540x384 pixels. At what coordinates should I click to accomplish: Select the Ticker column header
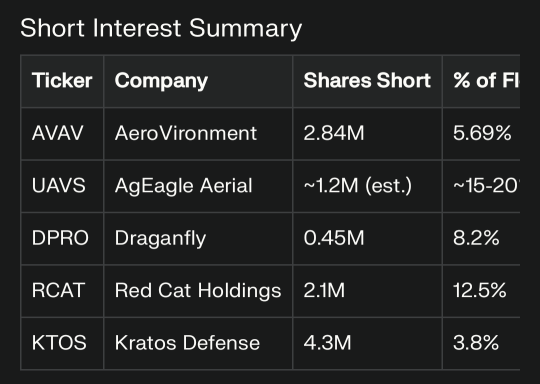(62, 81)
